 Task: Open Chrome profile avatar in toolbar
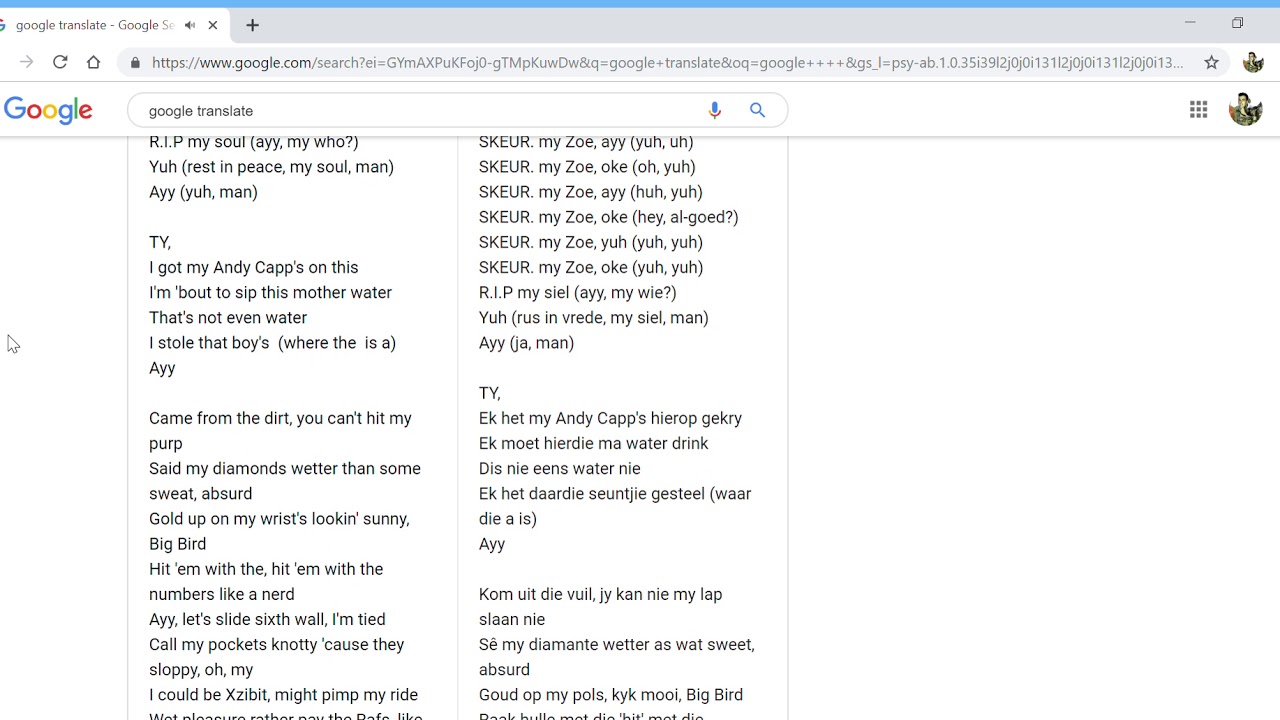point(1253,62)
